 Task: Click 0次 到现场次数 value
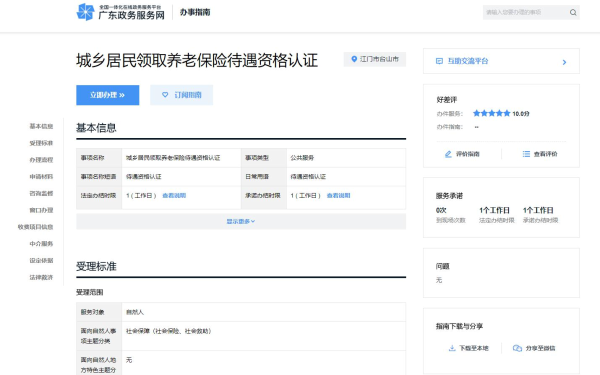coord(441,210)
